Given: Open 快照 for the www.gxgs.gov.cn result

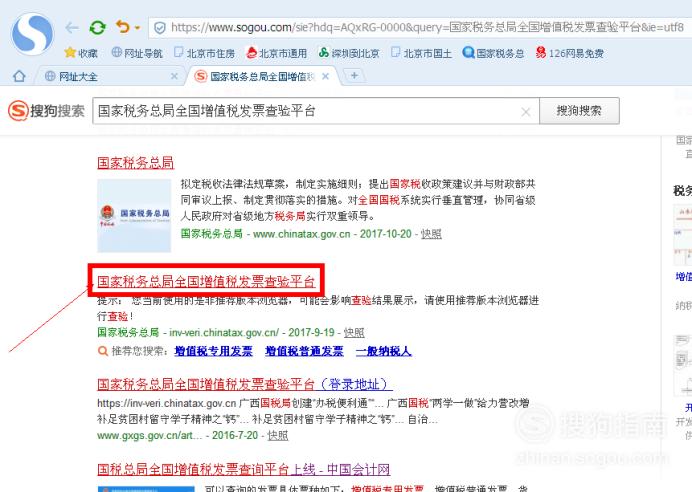Looking at the screenshot, I should click(x=278, y=436).
